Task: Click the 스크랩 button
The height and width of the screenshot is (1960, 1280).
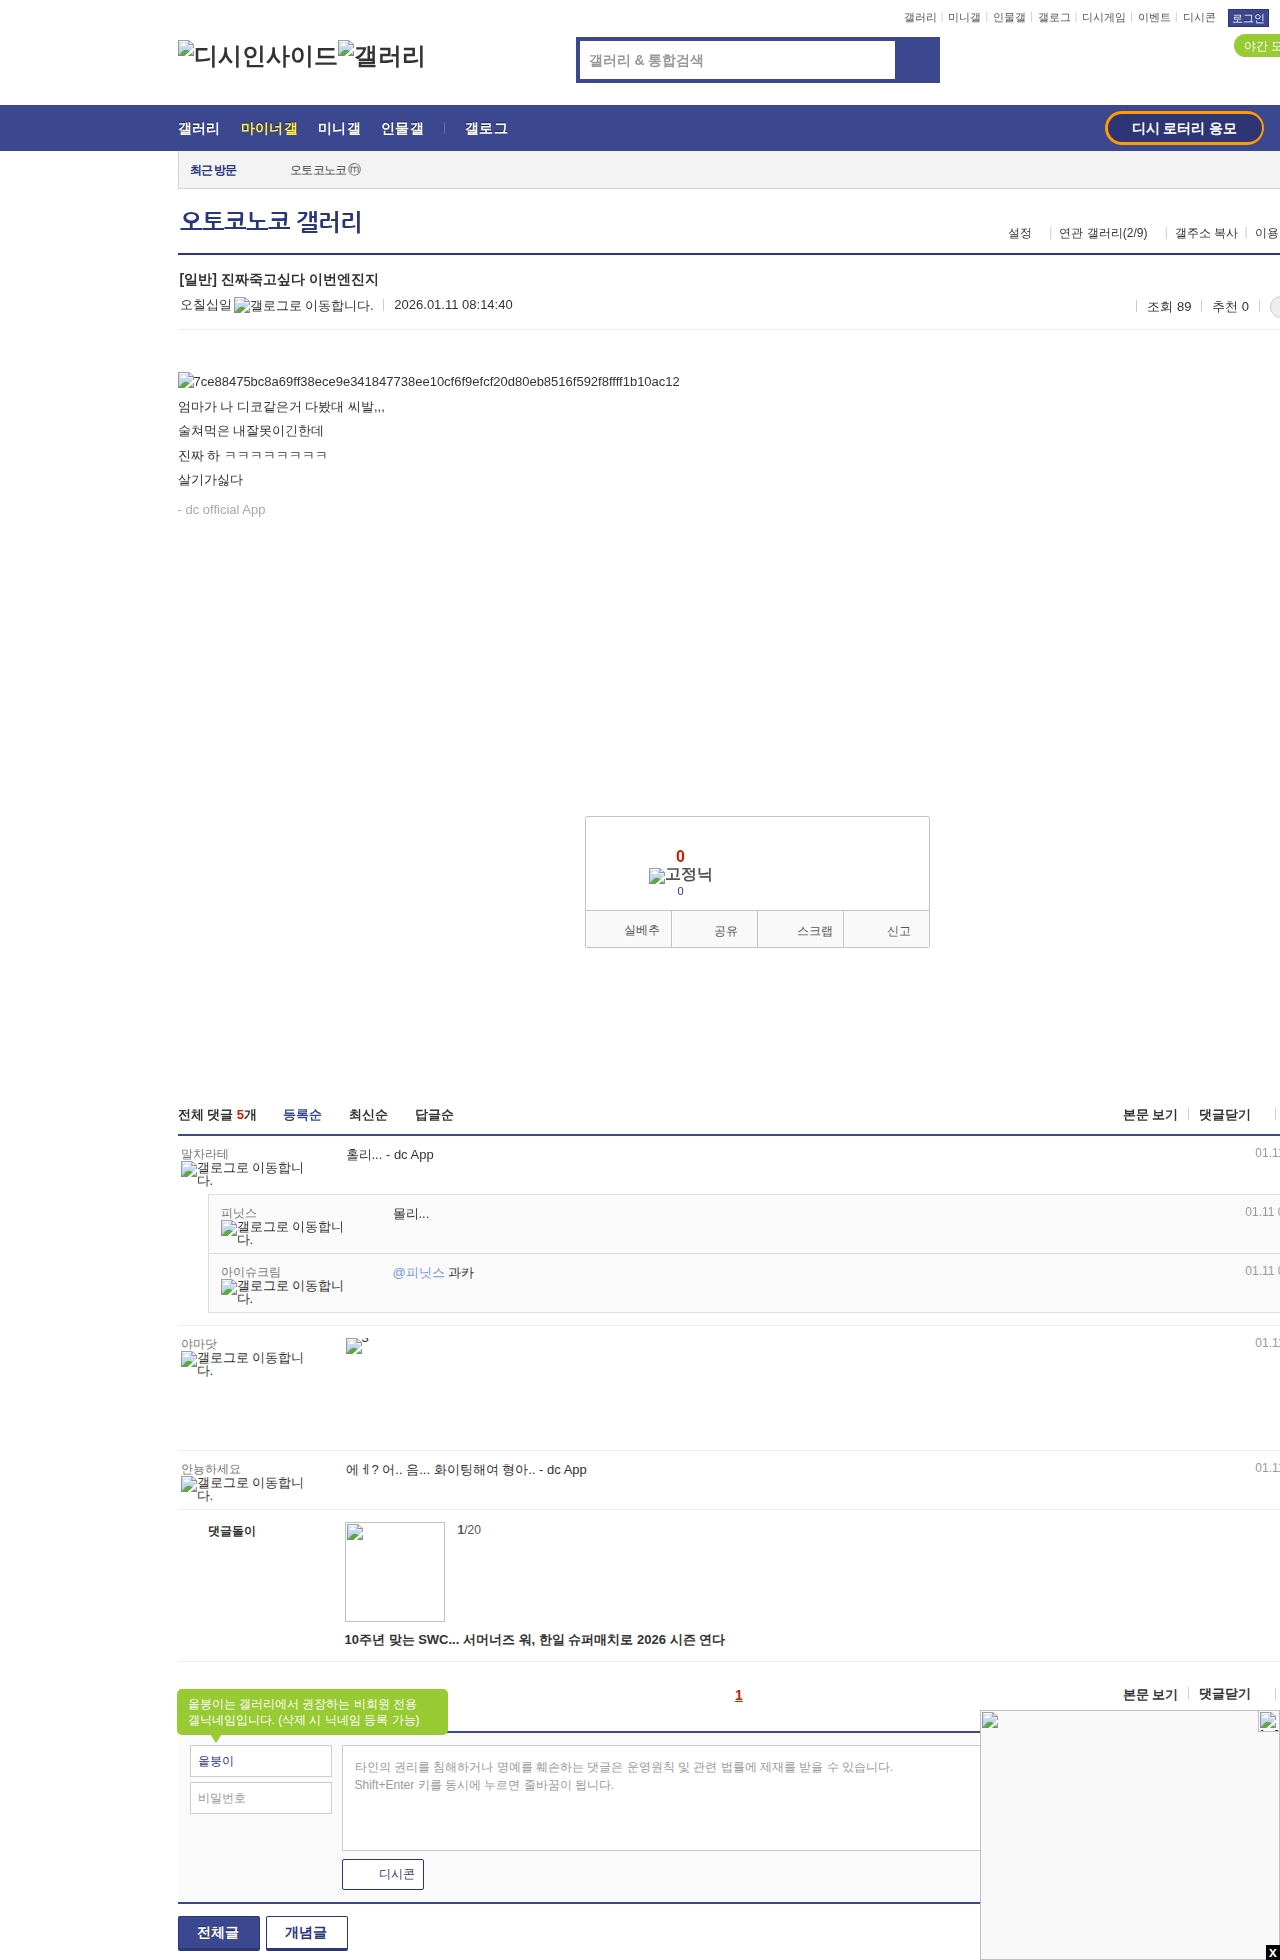Action: coord(801,930)
